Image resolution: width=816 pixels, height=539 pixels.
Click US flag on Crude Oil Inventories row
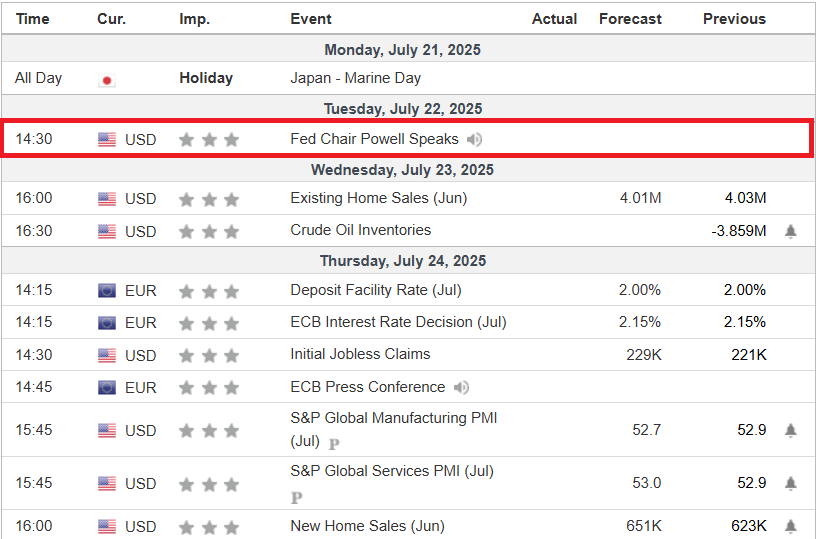107,232
